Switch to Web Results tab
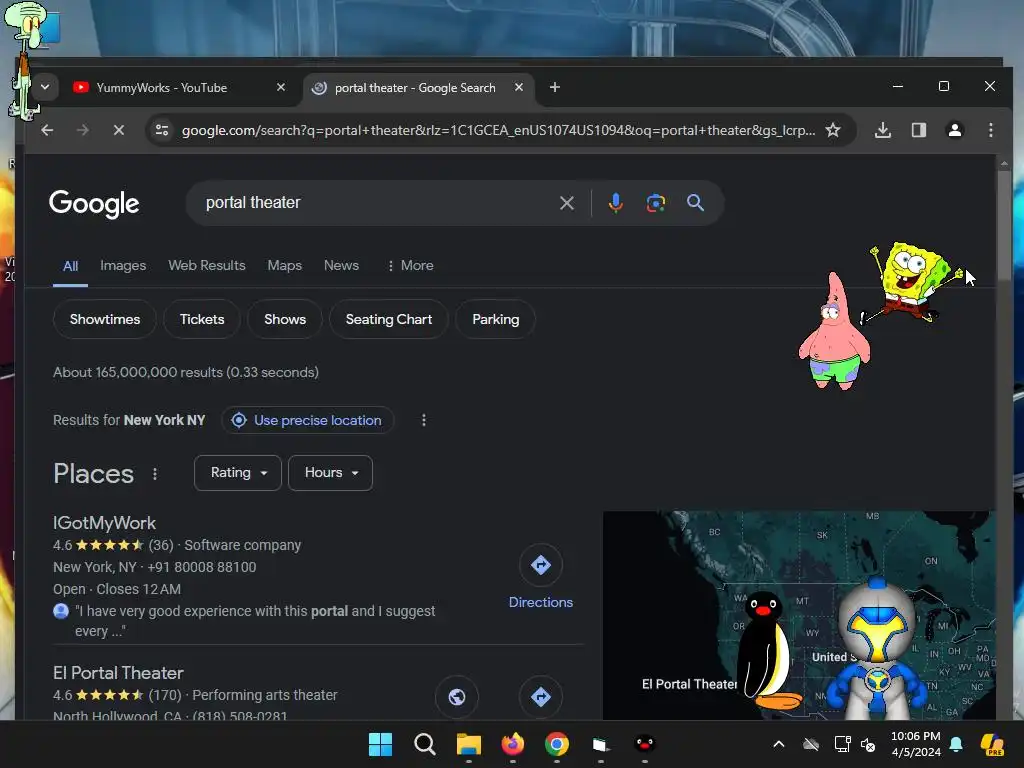This screenshot has height=768, width=1024. (206, 266)
